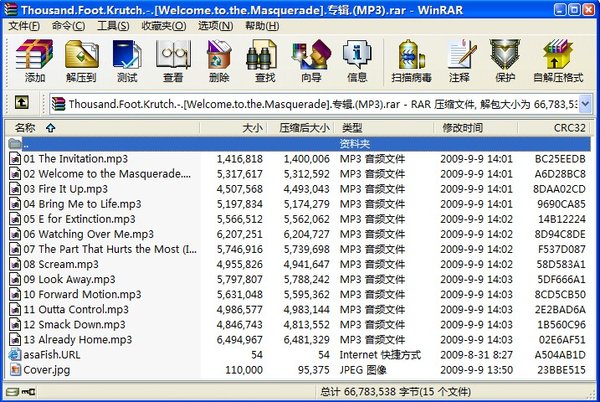
Task: Go up one level with the arrow button
Action: (21, 103)
